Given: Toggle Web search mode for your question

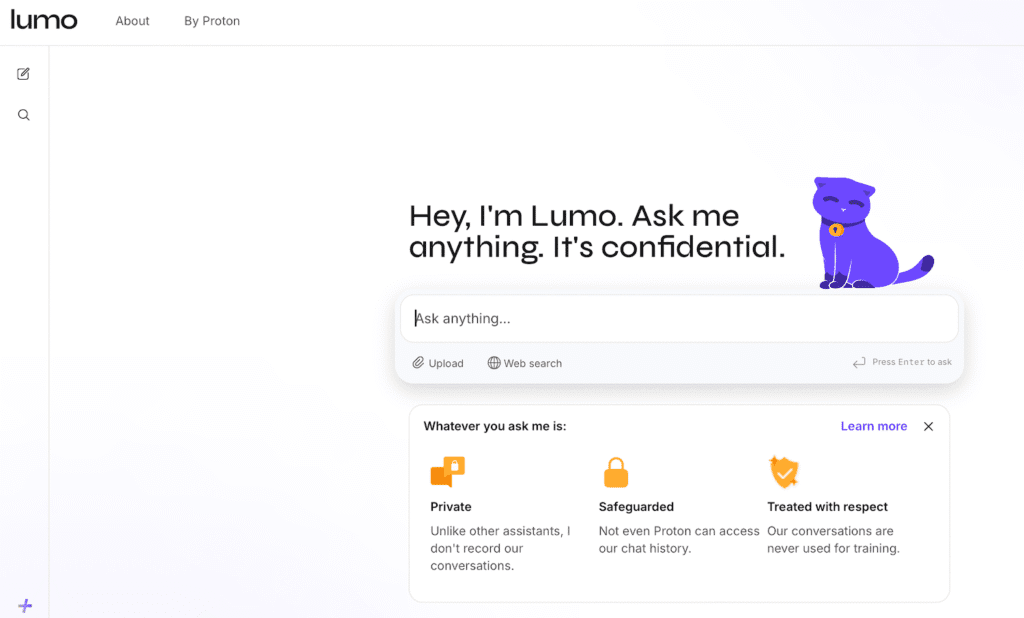Looking at the screenshot, I should pos(524,362).
